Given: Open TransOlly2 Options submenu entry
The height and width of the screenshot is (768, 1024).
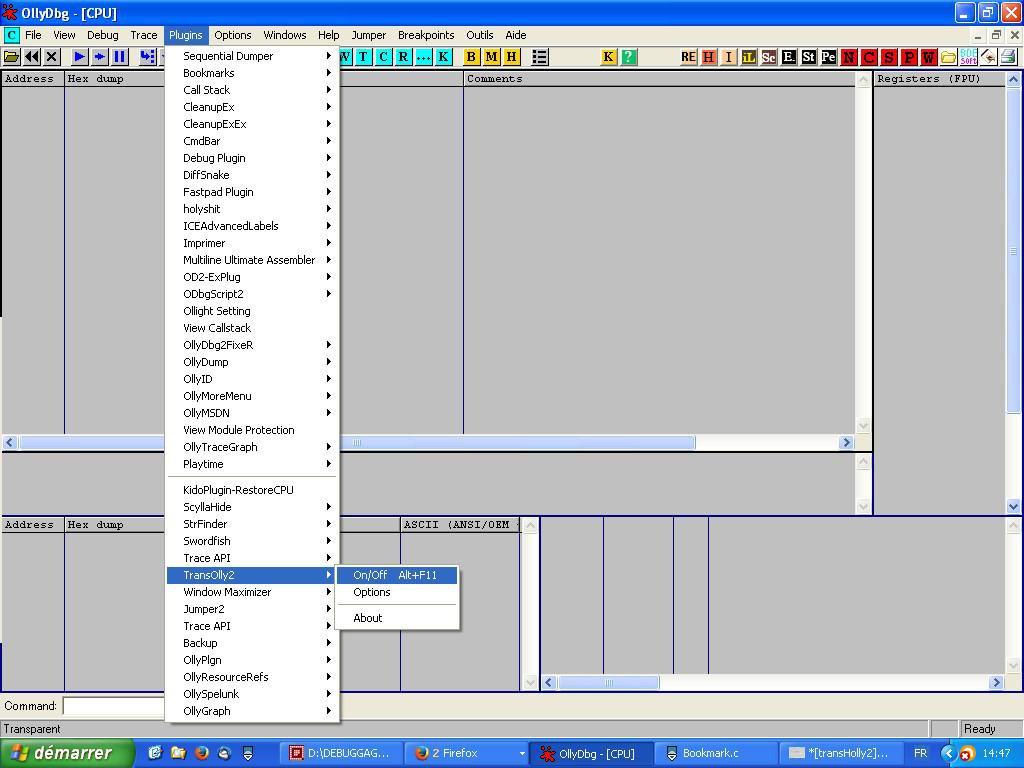Looking at the screenshot, I should [396, 592].
